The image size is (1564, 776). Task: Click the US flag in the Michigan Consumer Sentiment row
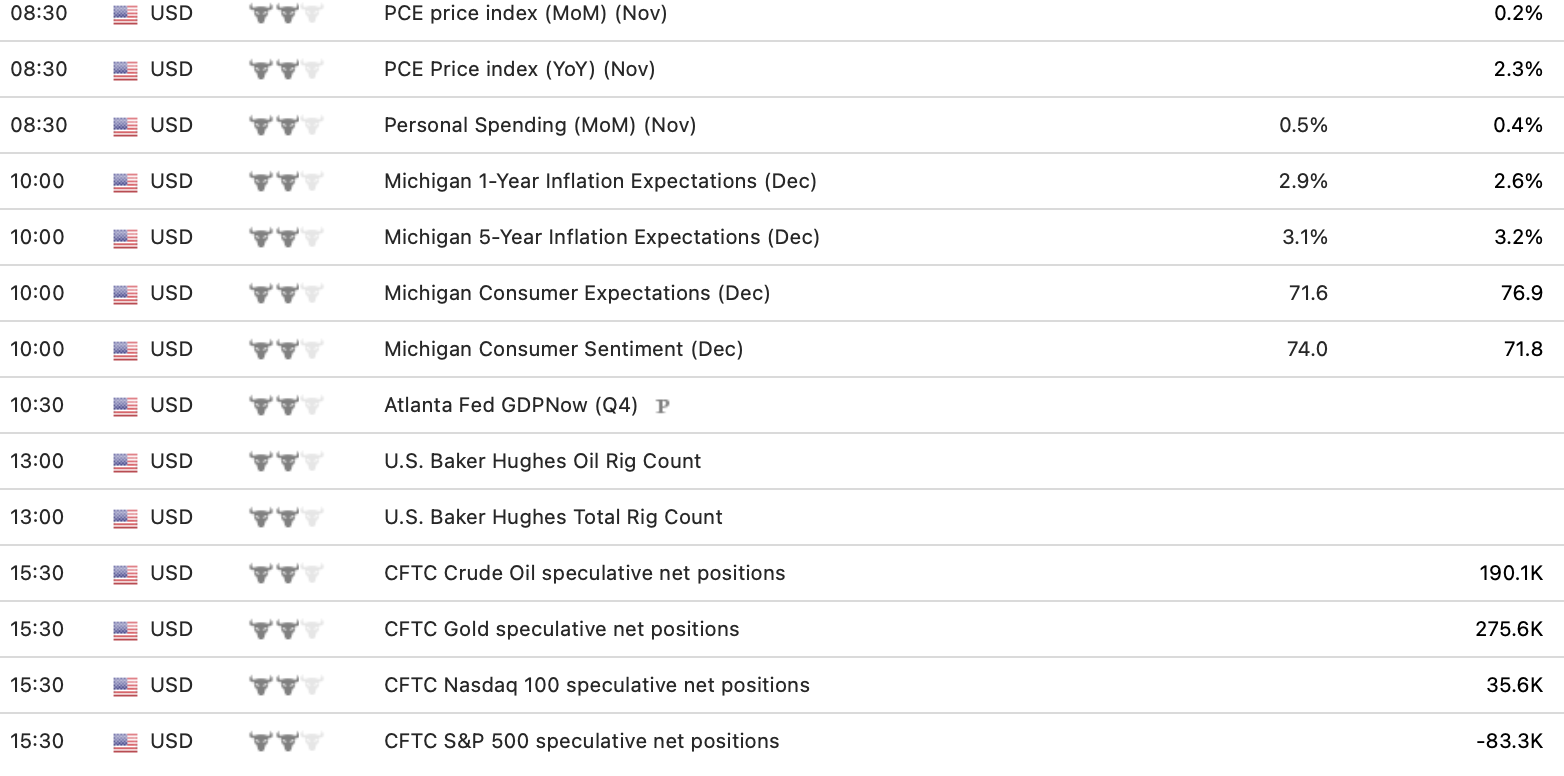(x=125, y=350)
